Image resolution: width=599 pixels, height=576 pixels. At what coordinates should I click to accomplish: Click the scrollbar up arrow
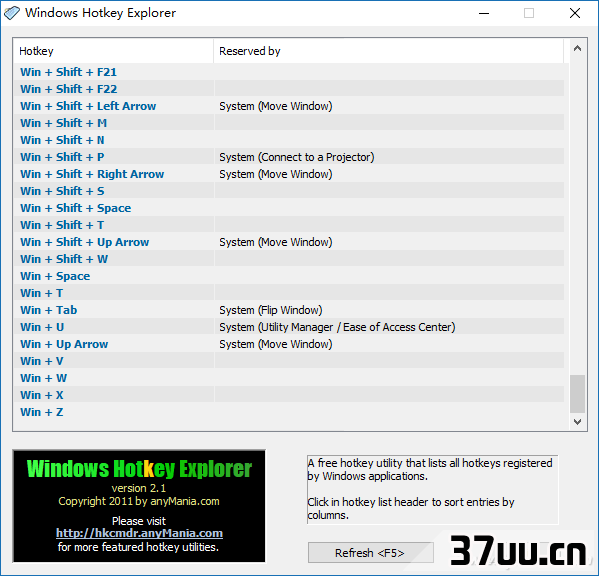[577, 49]
